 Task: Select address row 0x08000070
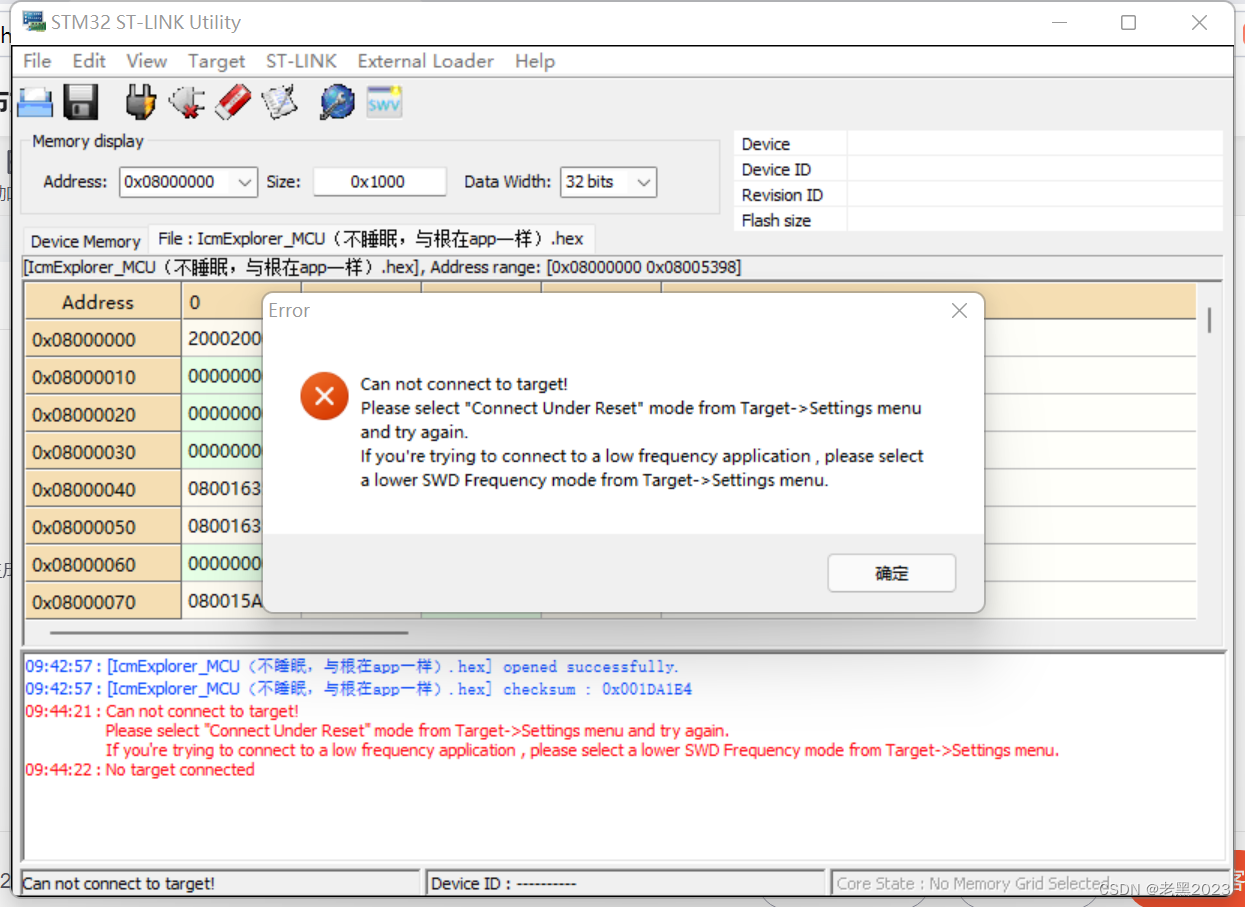103,602
